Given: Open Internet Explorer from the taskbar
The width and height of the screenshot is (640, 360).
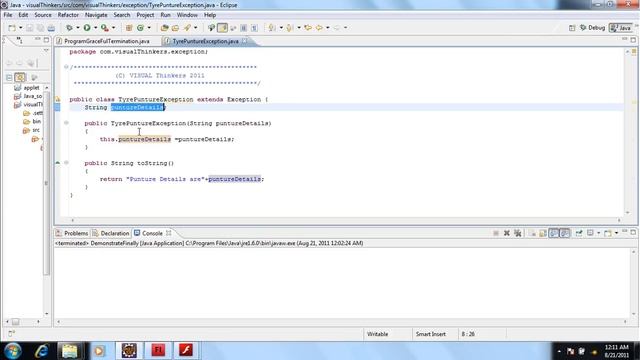Looking at the screenshot, I should click(41, 351).
